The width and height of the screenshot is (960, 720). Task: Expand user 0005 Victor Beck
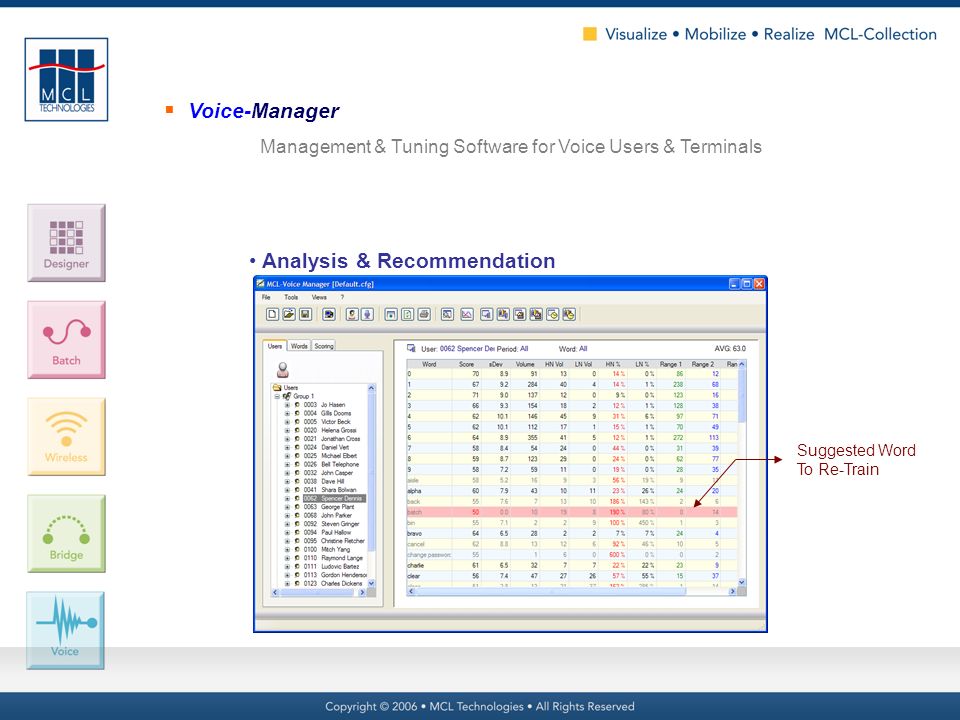(287, 422)
